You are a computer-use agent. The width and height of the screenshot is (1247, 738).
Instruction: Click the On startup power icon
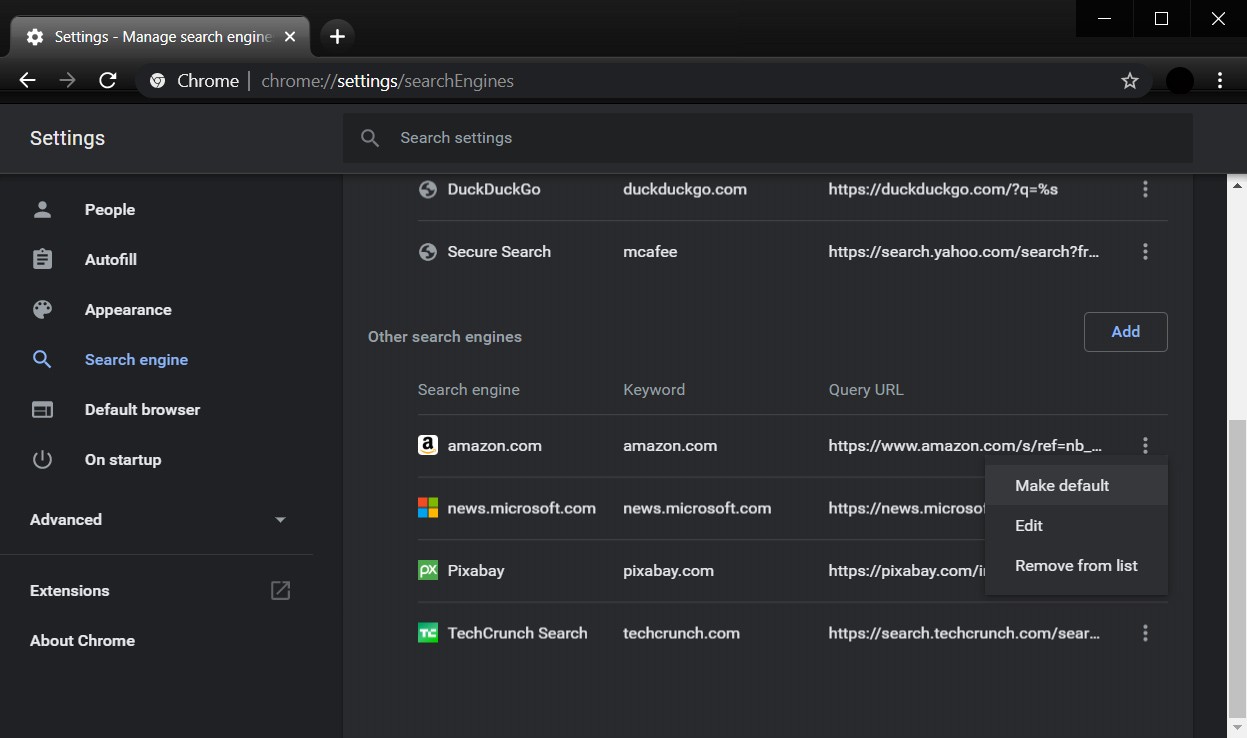click(42, 459)
